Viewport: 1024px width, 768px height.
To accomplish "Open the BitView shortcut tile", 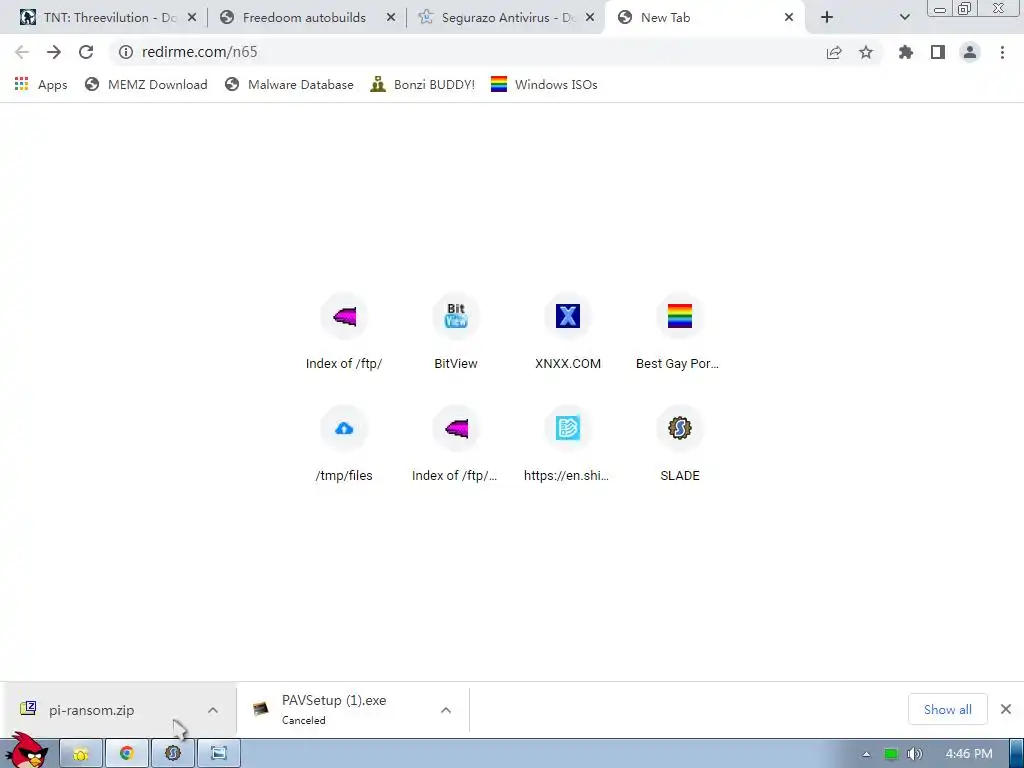I will tap(456, 333).
